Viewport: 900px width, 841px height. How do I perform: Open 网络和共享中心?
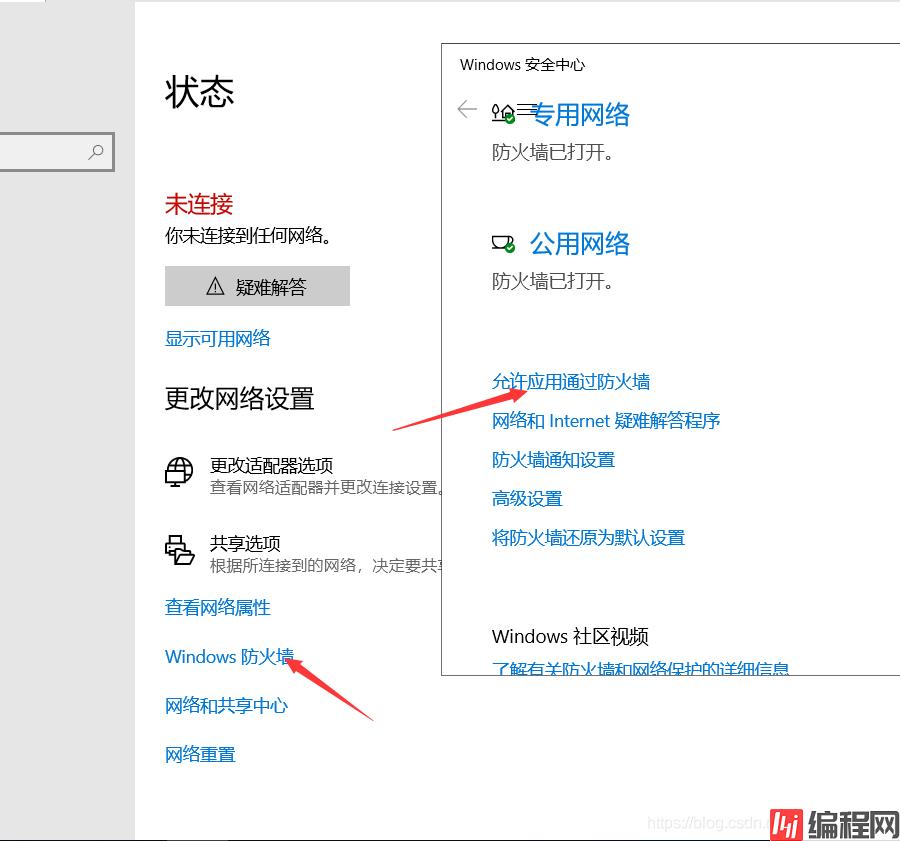(x=226, y=706)
